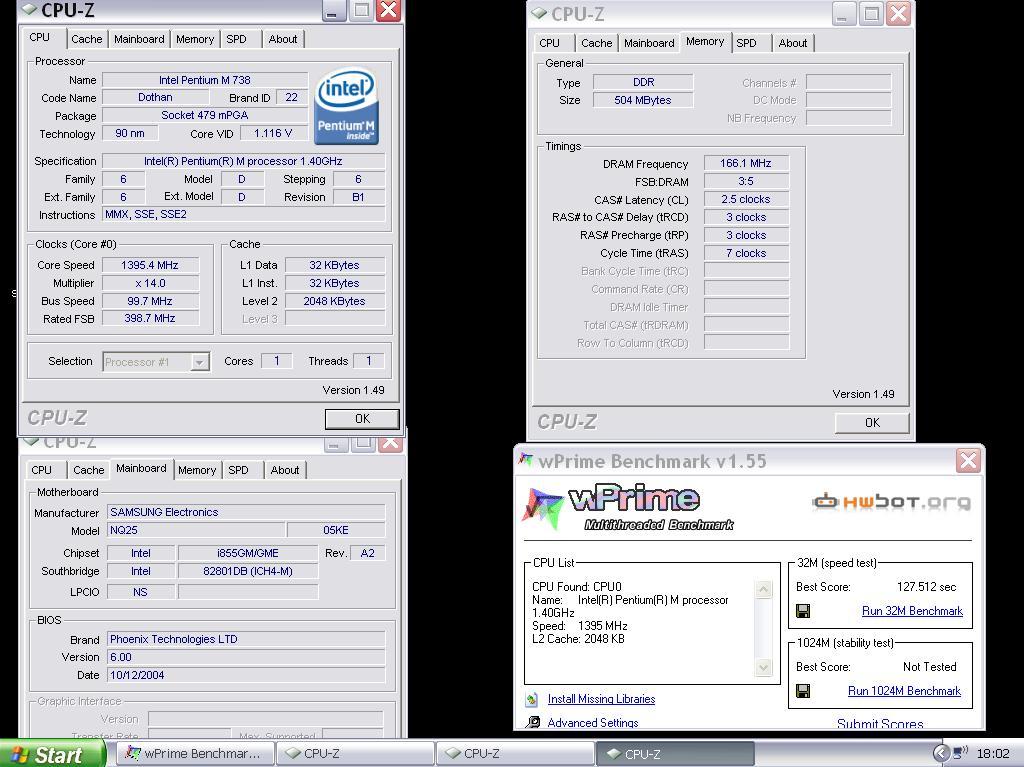Select the Core Speed value 1395.4 MHz
The height and width of the screenshot is (767, 1024).
tap(150, 265)
